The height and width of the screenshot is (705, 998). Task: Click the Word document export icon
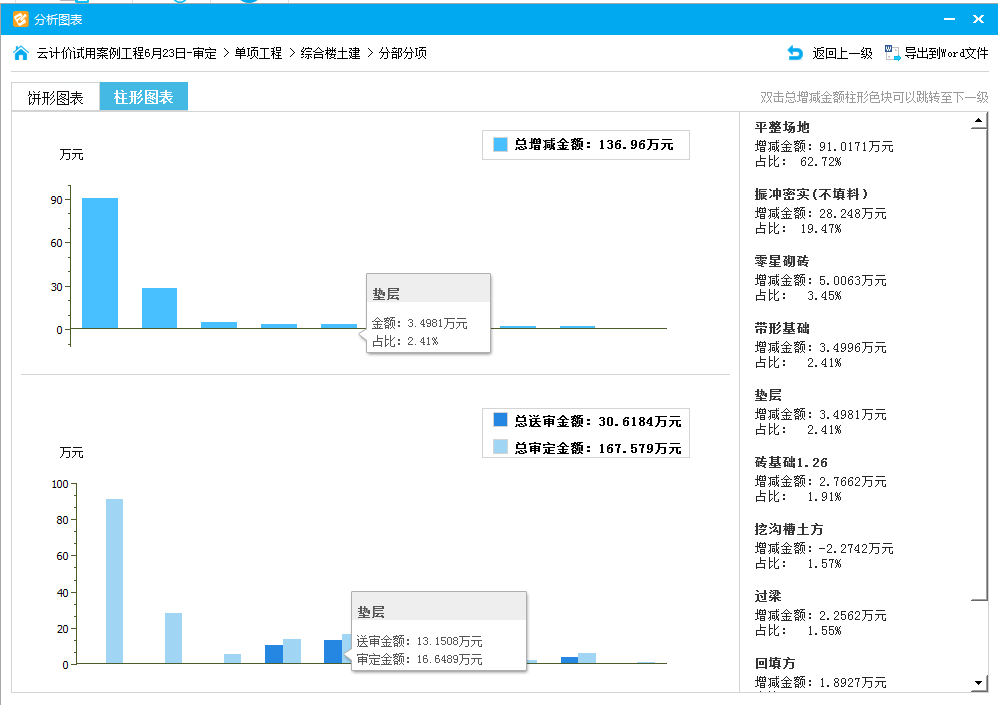[893, 53]
